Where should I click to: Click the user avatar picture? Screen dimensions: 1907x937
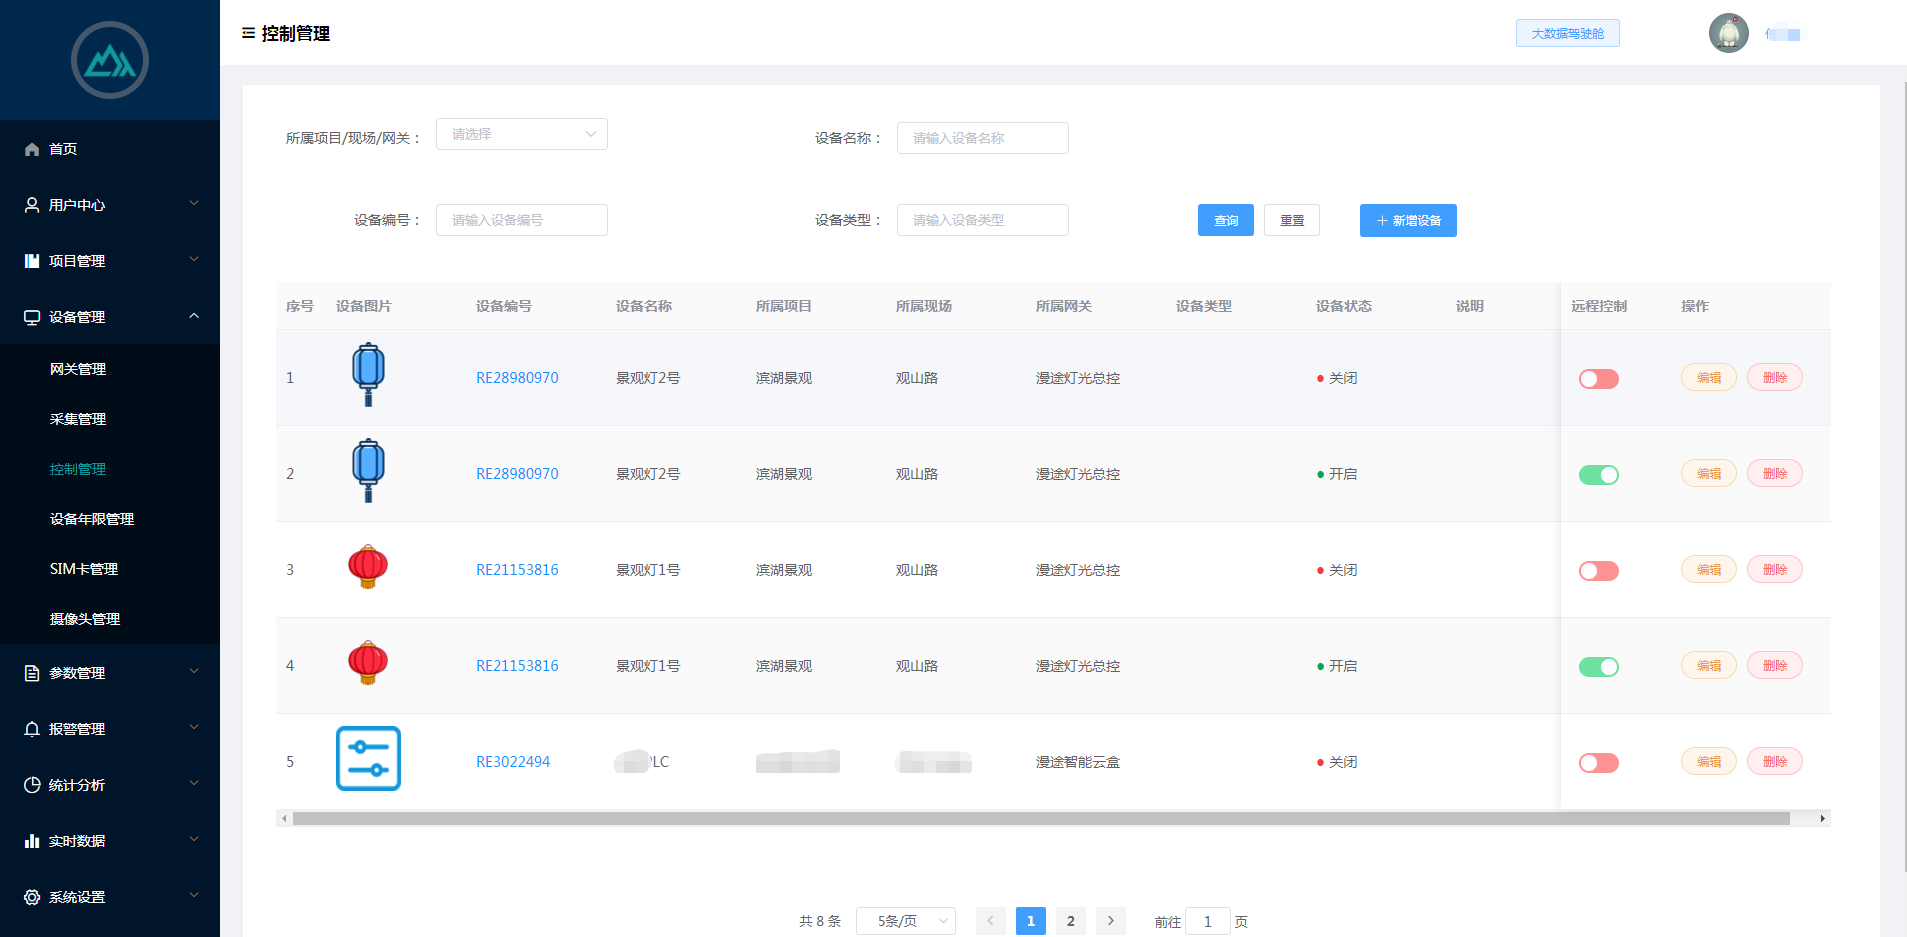click(1728, 33)
